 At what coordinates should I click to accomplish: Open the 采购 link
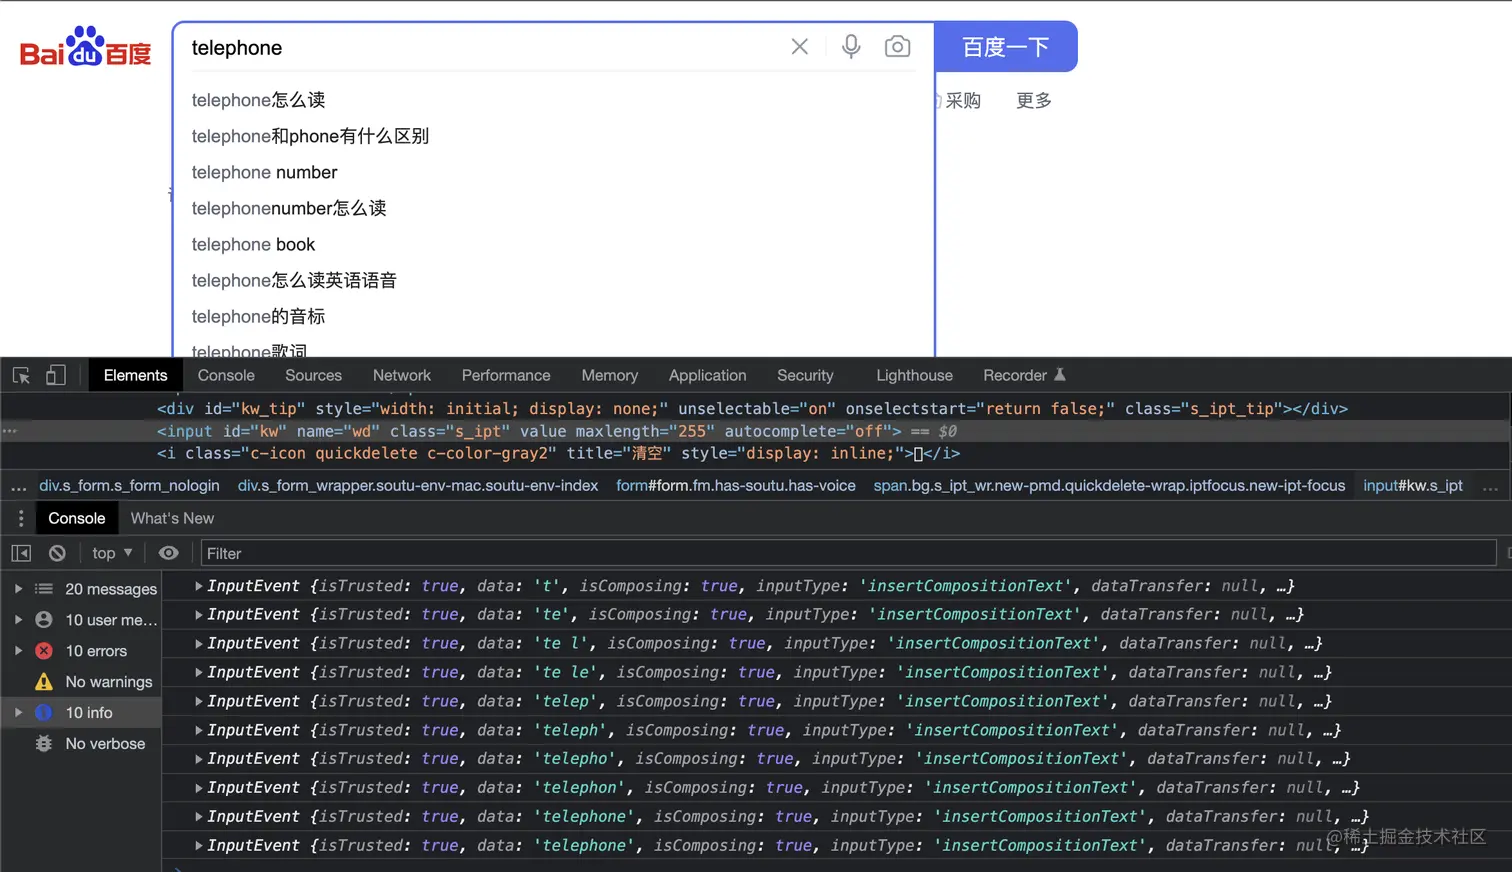pyautogui.click(x=963, y=100)
